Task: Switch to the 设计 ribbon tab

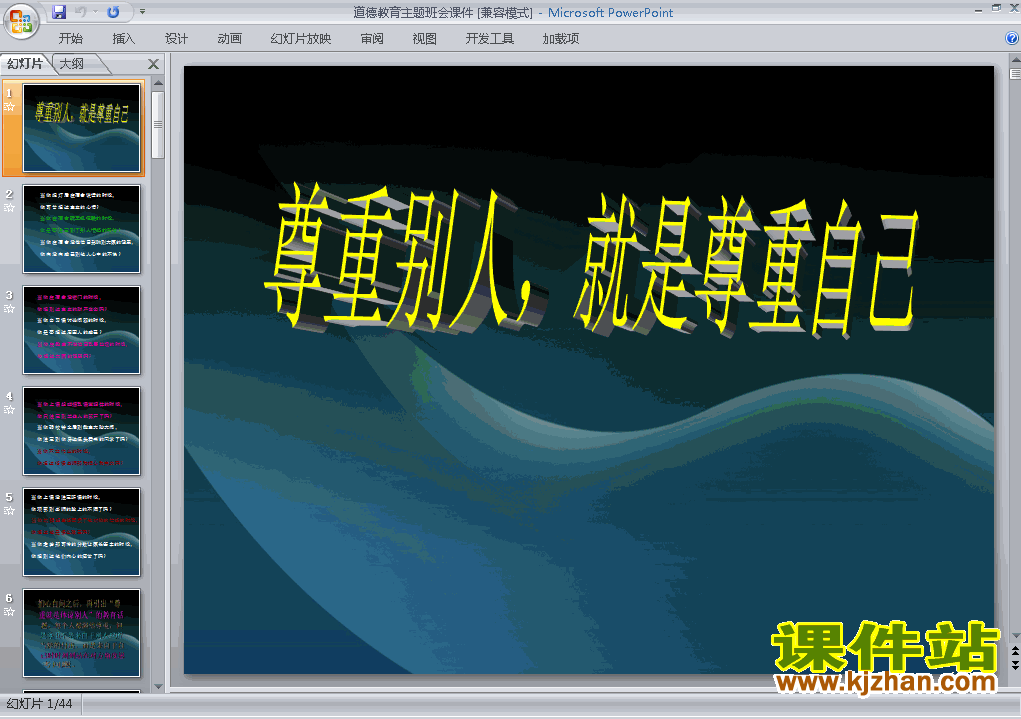Action: (176, 38)
